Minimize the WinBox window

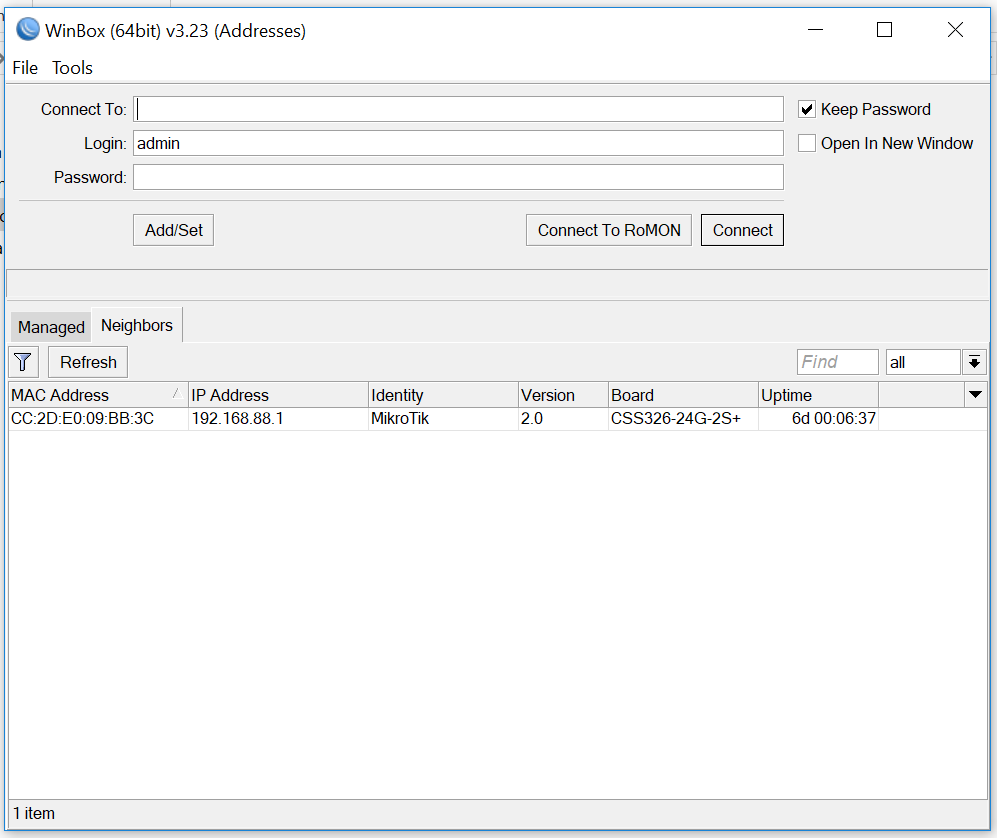pos(815,30)
